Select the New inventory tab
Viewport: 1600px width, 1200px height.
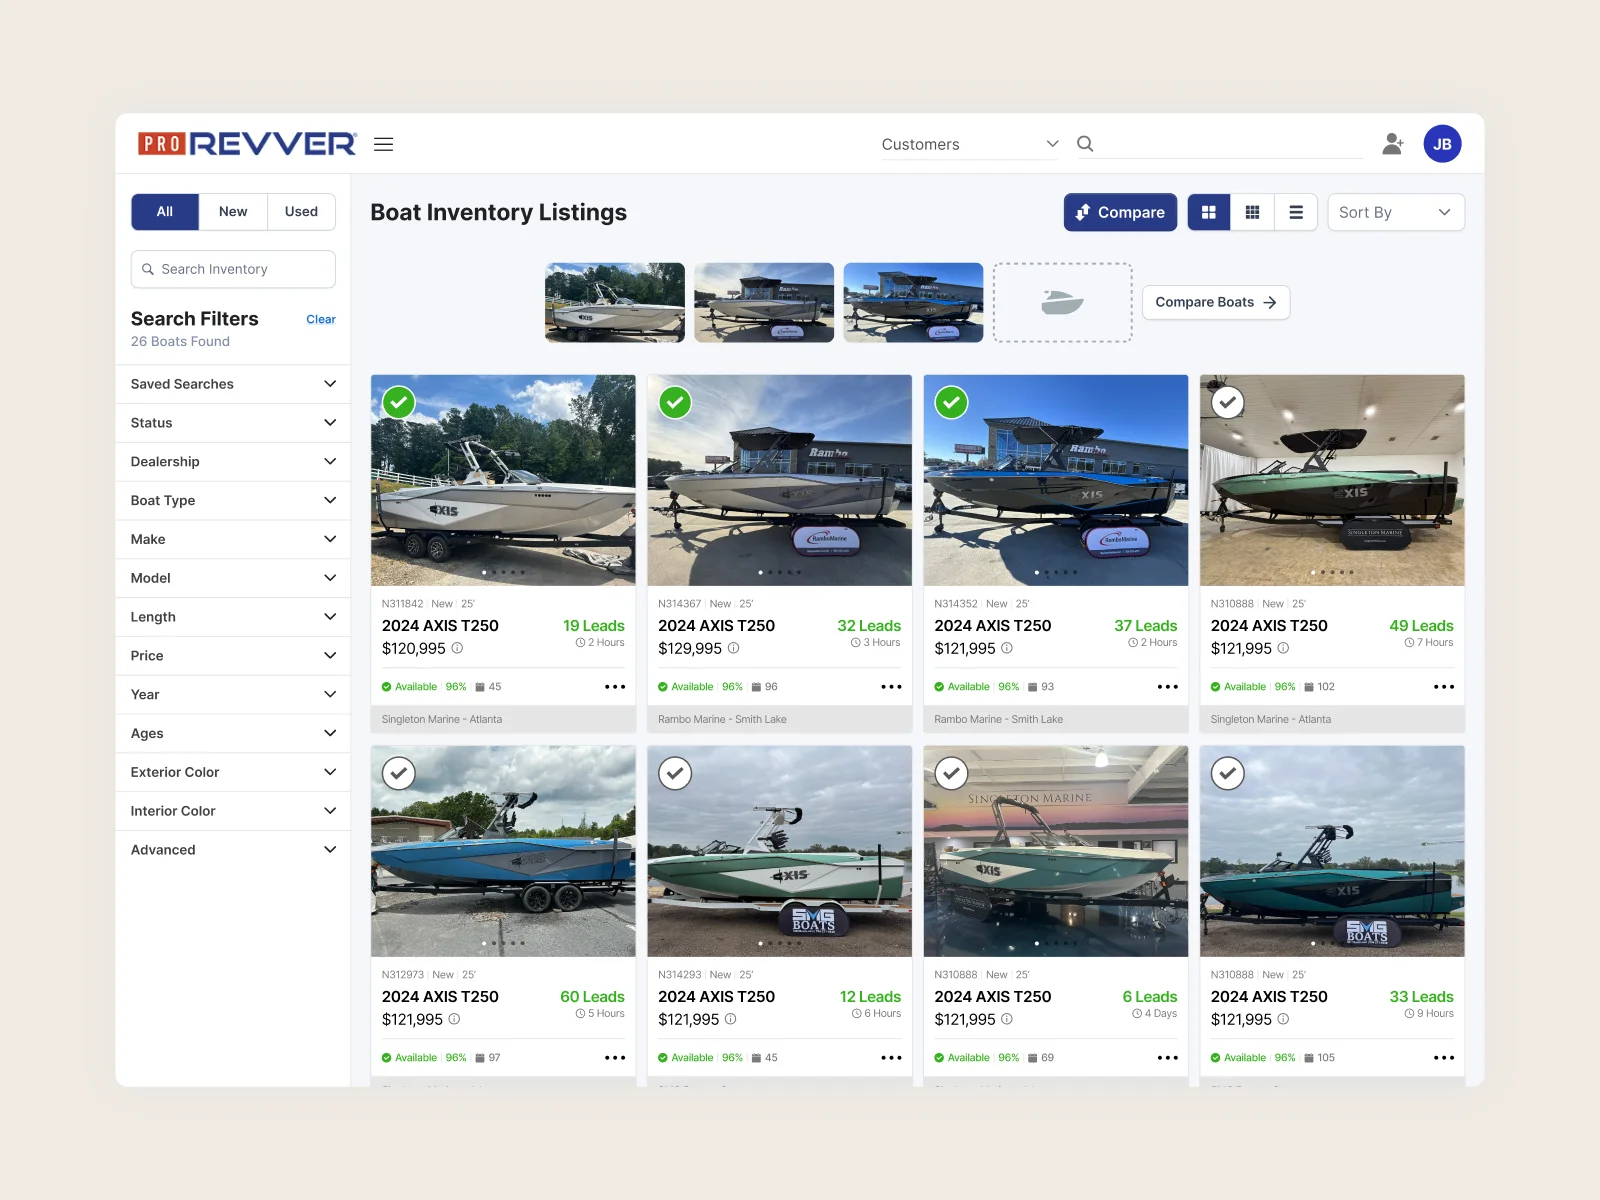coord(233,212)
